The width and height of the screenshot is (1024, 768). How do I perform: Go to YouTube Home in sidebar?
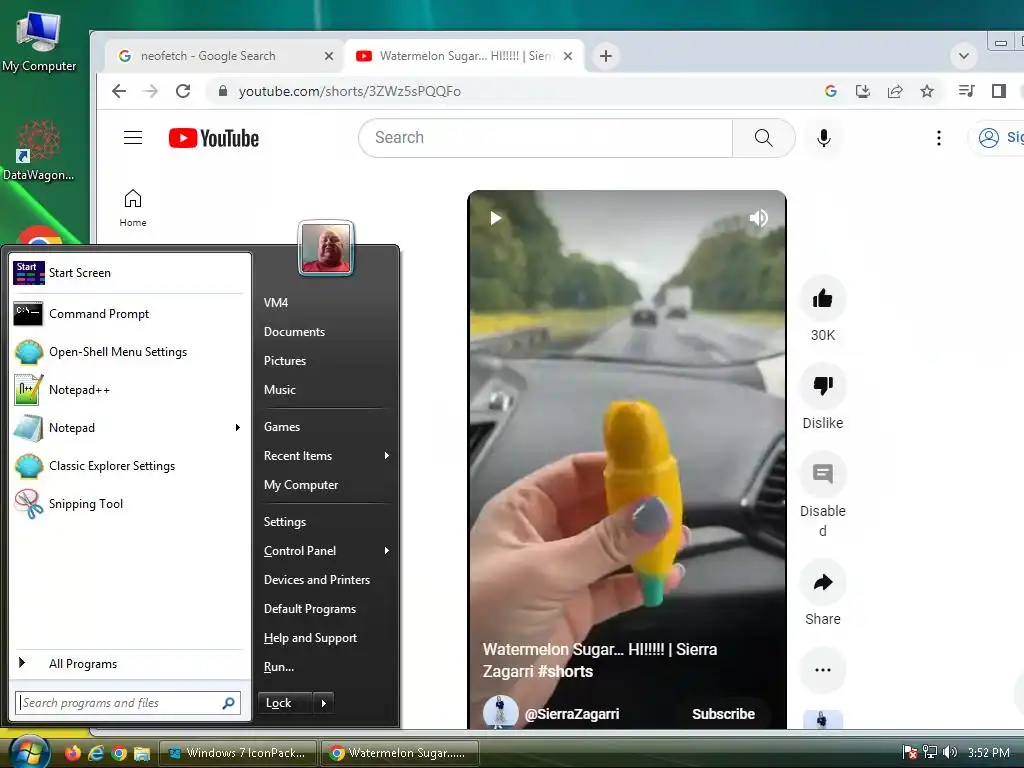133,208
